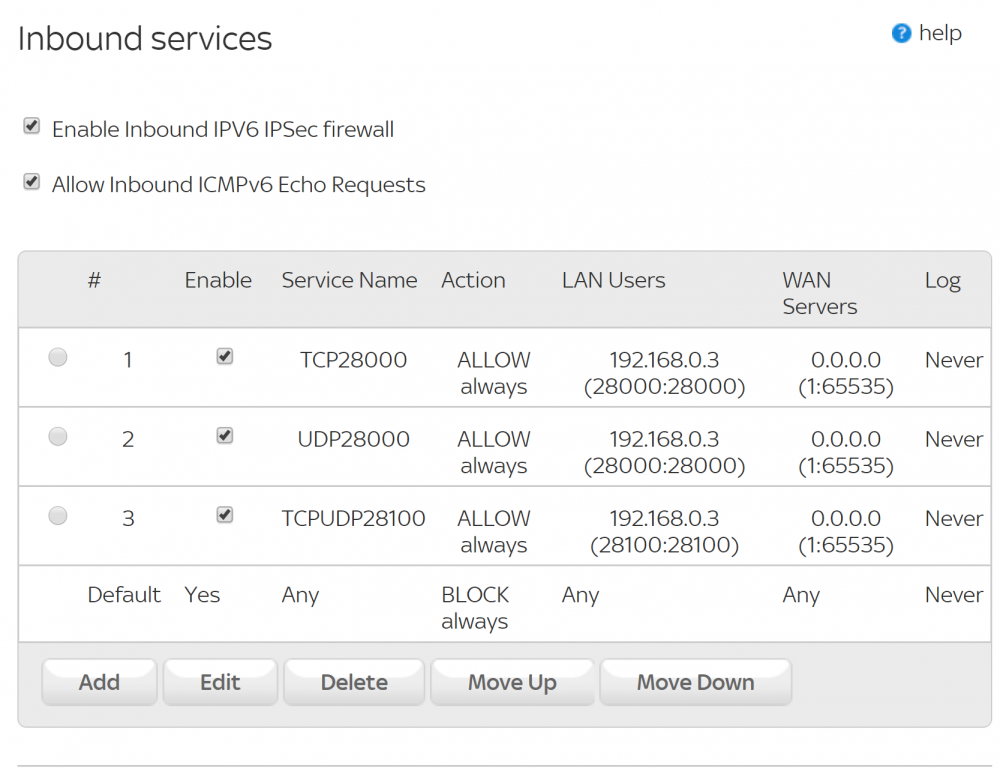Select radio button for rule 1
The width and height of the screenshot is (1000, 771).
click(58, 357)
